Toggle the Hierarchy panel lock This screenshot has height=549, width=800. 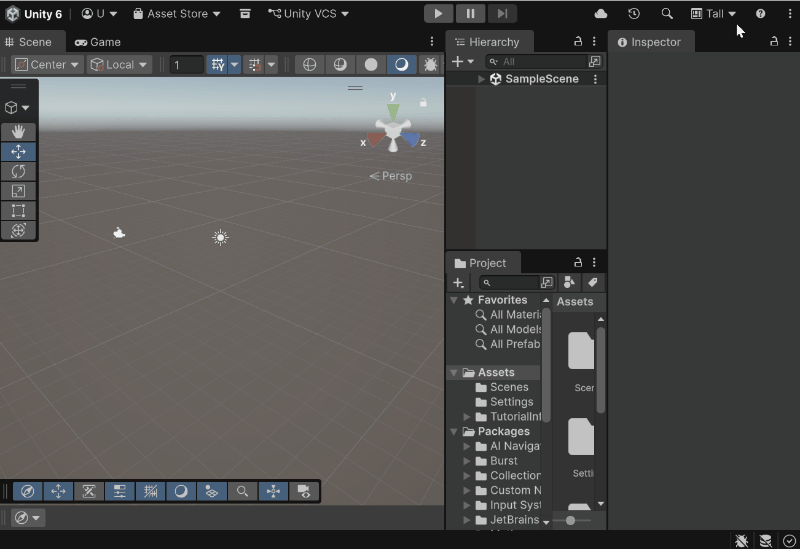point(578,41)
